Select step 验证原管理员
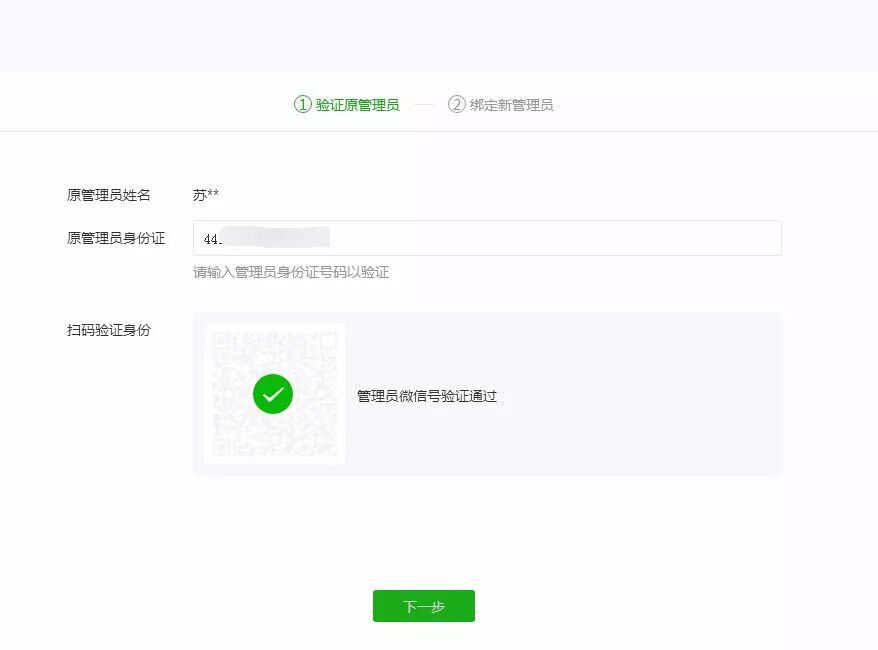878x650 pixels. tap(347, 105)
